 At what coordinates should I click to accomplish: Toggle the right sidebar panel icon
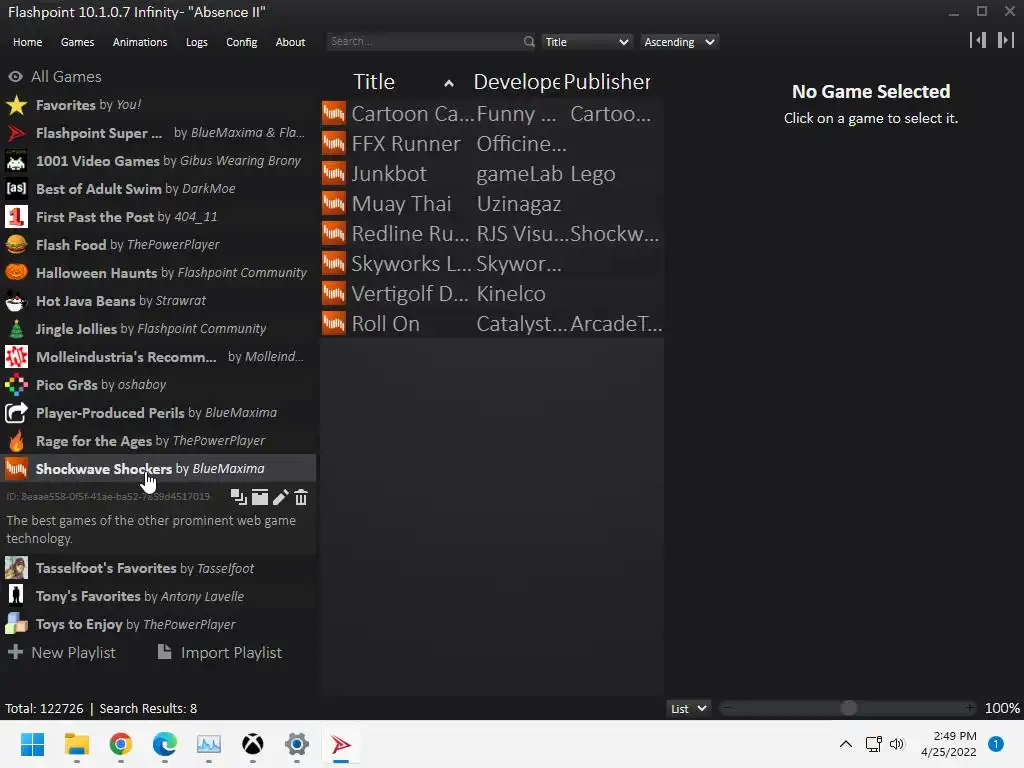point(1006,40)
